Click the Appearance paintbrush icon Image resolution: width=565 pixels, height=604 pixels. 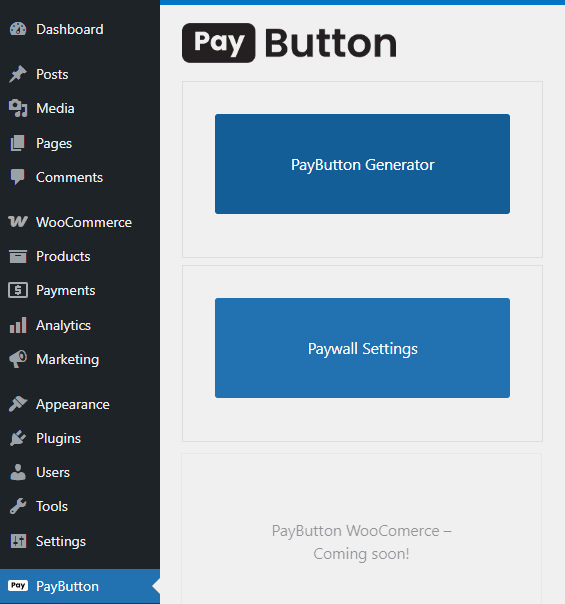click(18, 404)
